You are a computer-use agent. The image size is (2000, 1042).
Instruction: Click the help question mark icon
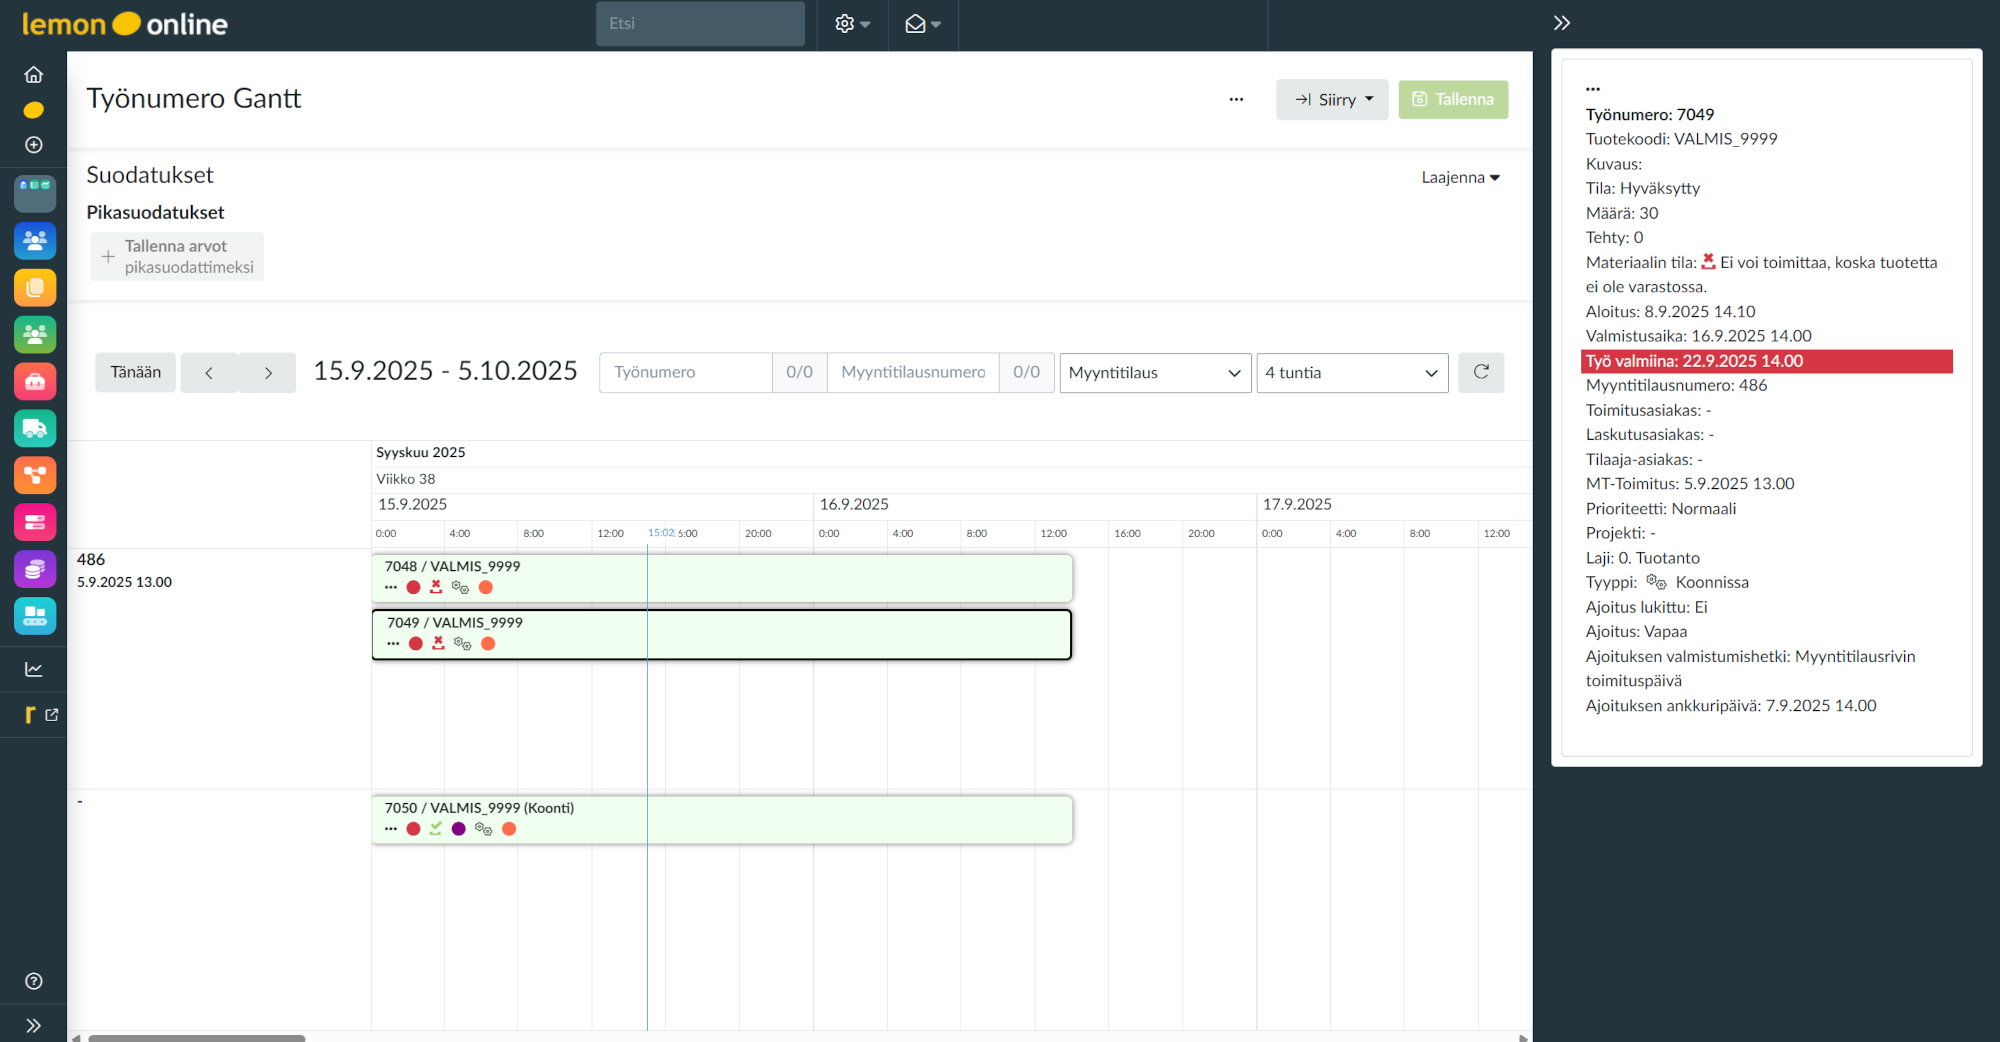click(x=34, y=981)
